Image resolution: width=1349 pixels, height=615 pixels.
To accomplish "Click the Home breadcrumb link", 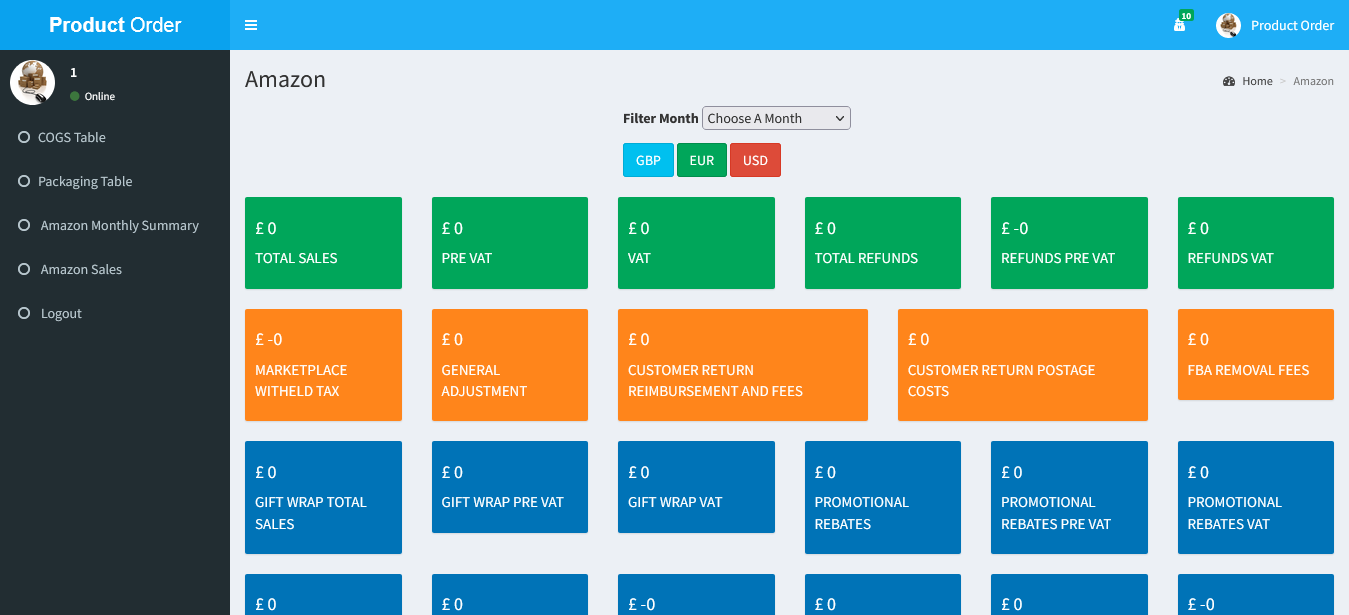I will (1257, 81).
